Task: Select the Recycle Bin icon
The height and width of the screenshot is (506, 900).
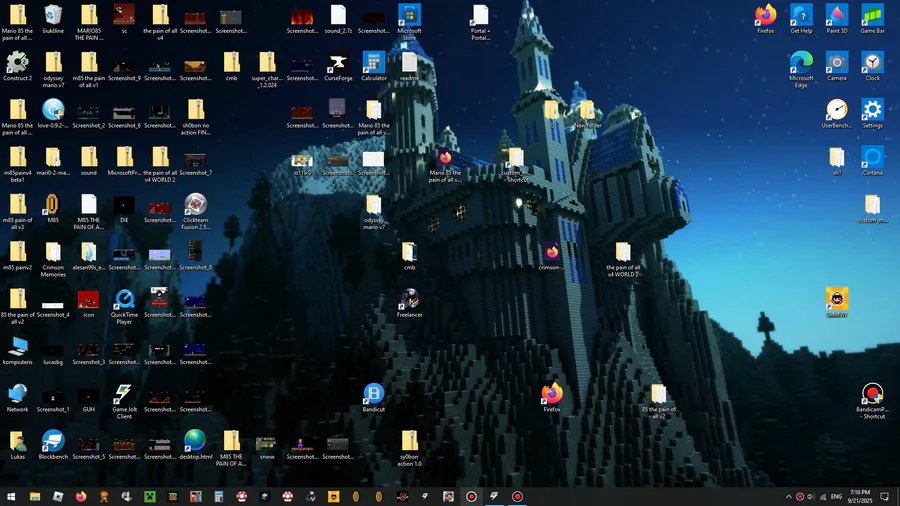Action: point(53,15)
